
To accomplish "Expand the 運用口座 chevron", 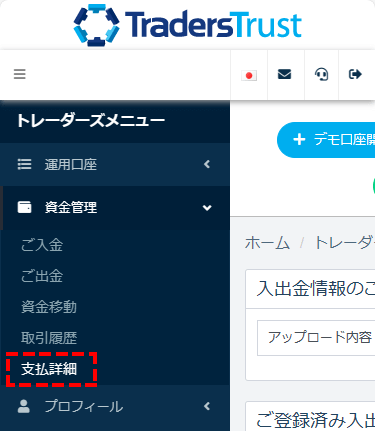I will tap(207, 164).
